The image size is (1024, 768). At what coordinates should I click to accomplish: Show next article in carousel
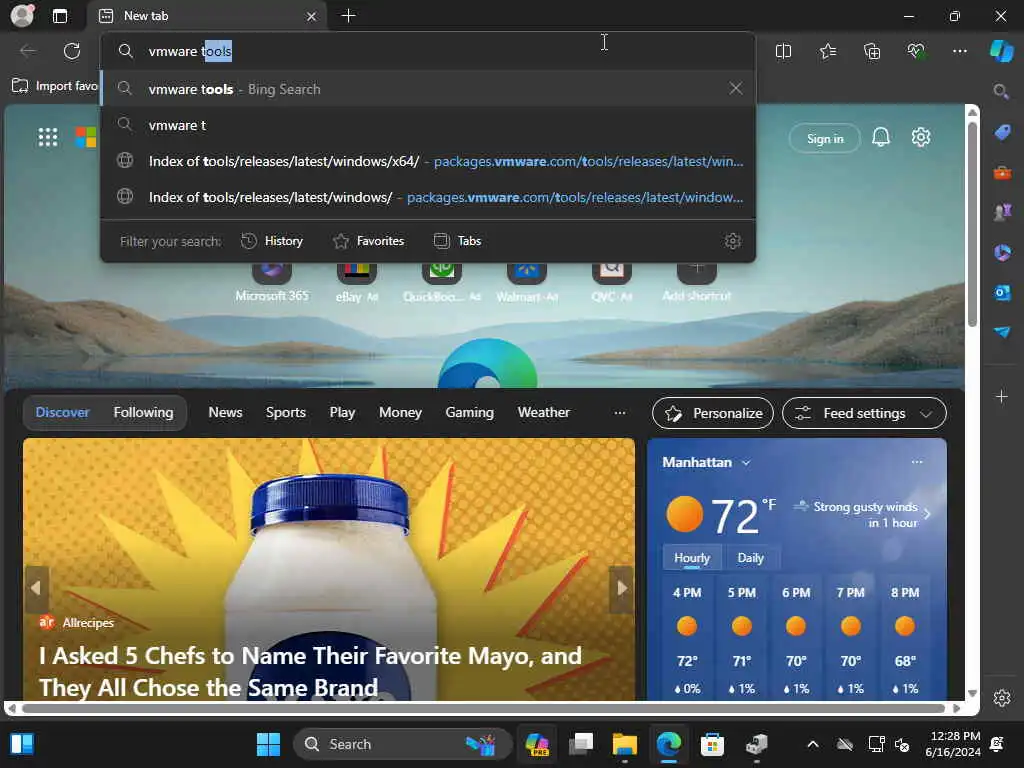tap(621, 588)
